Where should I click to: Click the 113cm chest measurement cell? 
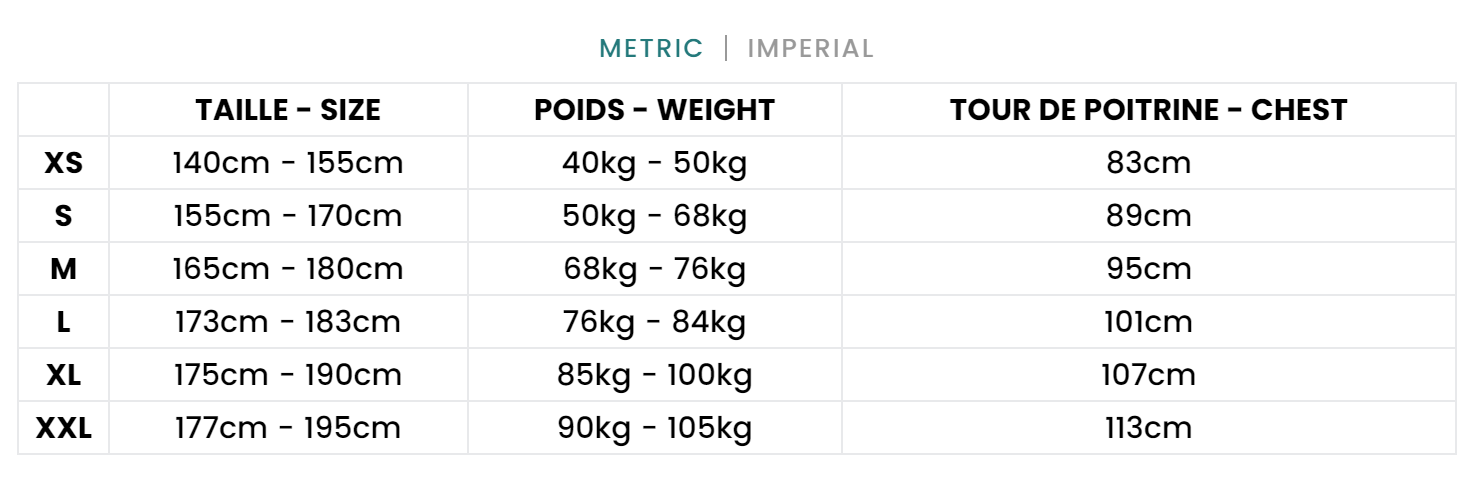tap(1149, 428)
